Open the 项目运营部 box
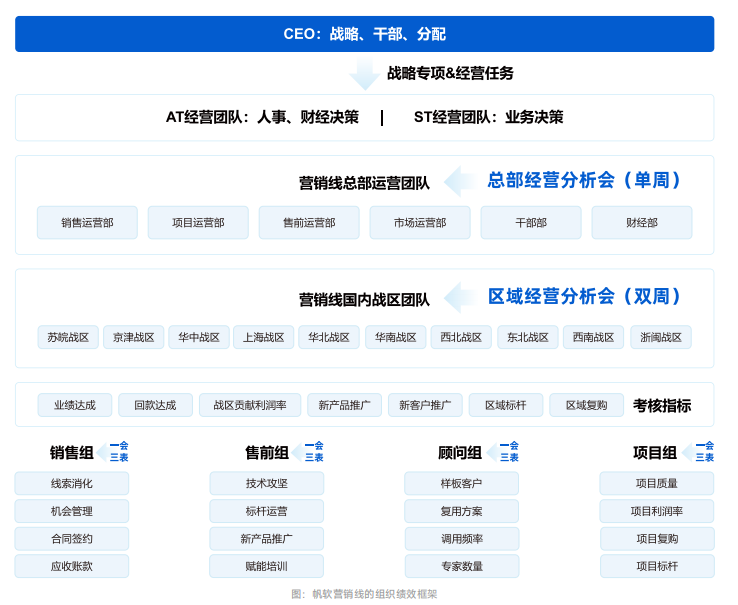Image resolution: width=738 pixels, height=605 pixels. pos(198,223)
